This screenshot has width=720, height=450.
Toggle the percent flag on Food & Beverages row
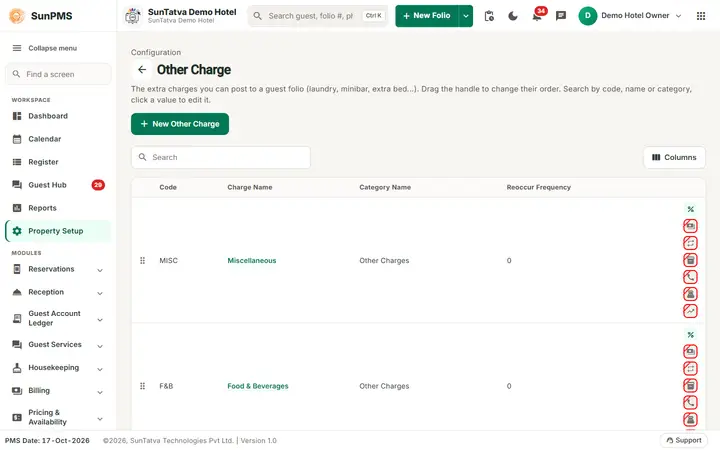690,335
